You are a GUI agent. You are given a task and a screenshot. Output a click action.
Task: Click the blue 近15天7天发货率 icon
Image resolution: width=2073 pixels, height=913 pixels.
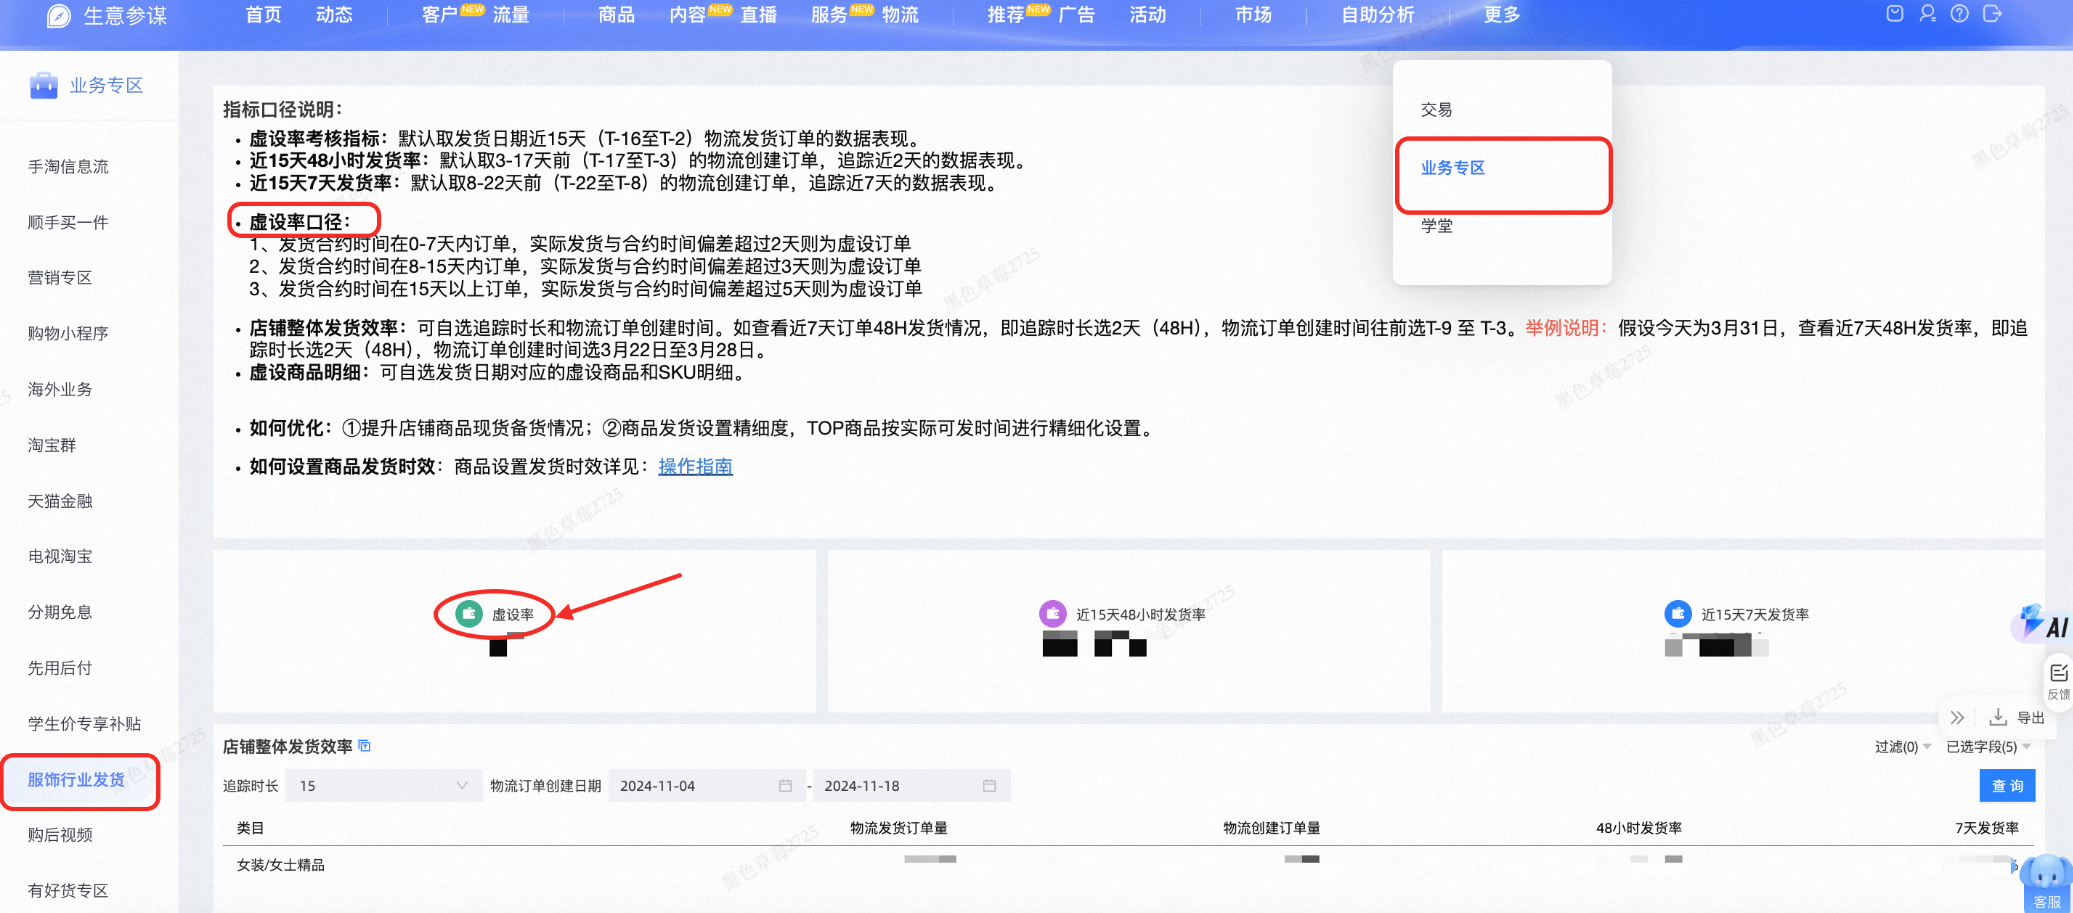click(1678, 613)
